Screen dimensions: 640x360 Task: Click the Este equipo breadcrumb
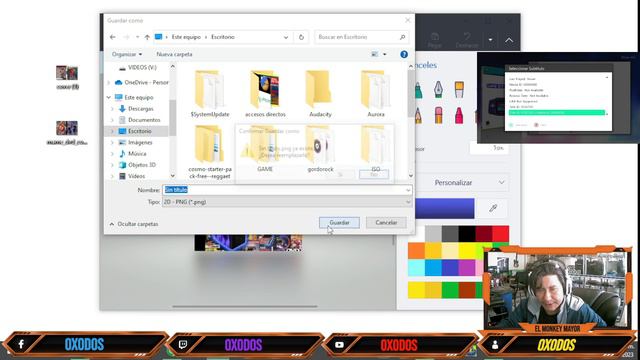click(x=186, y=37)
